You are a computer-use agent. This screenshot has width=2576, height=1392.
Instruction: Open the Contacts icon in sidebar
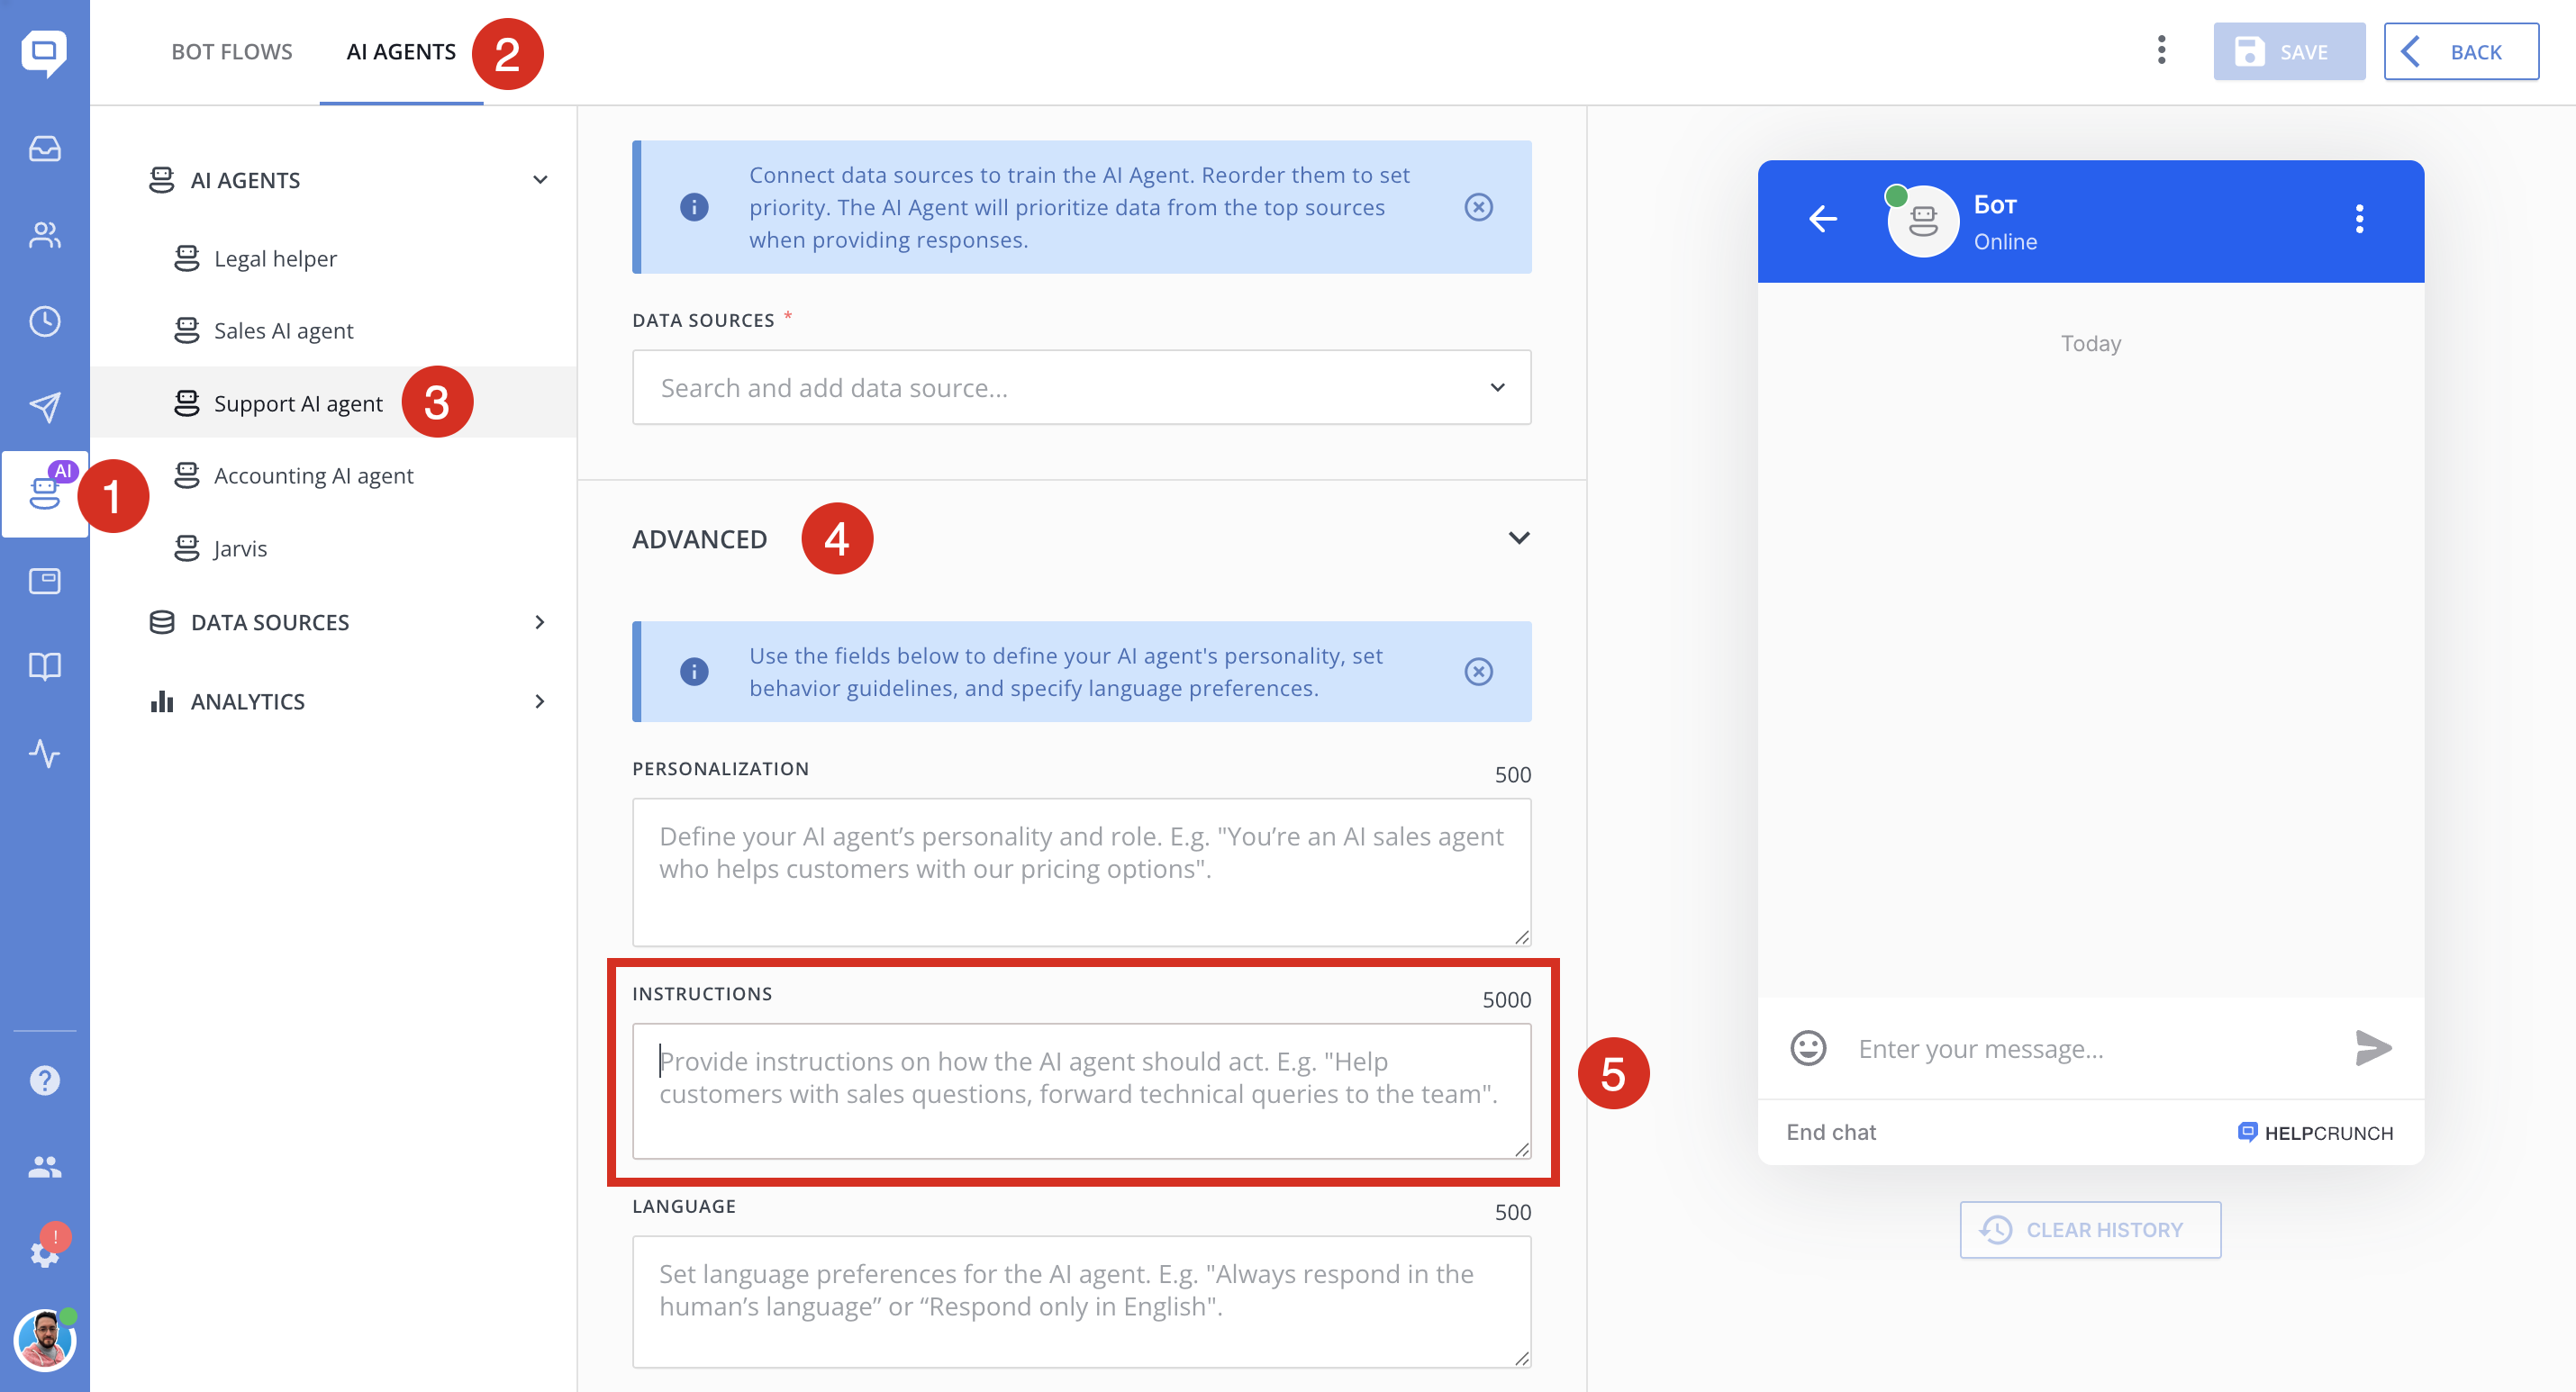coord(44,235)
